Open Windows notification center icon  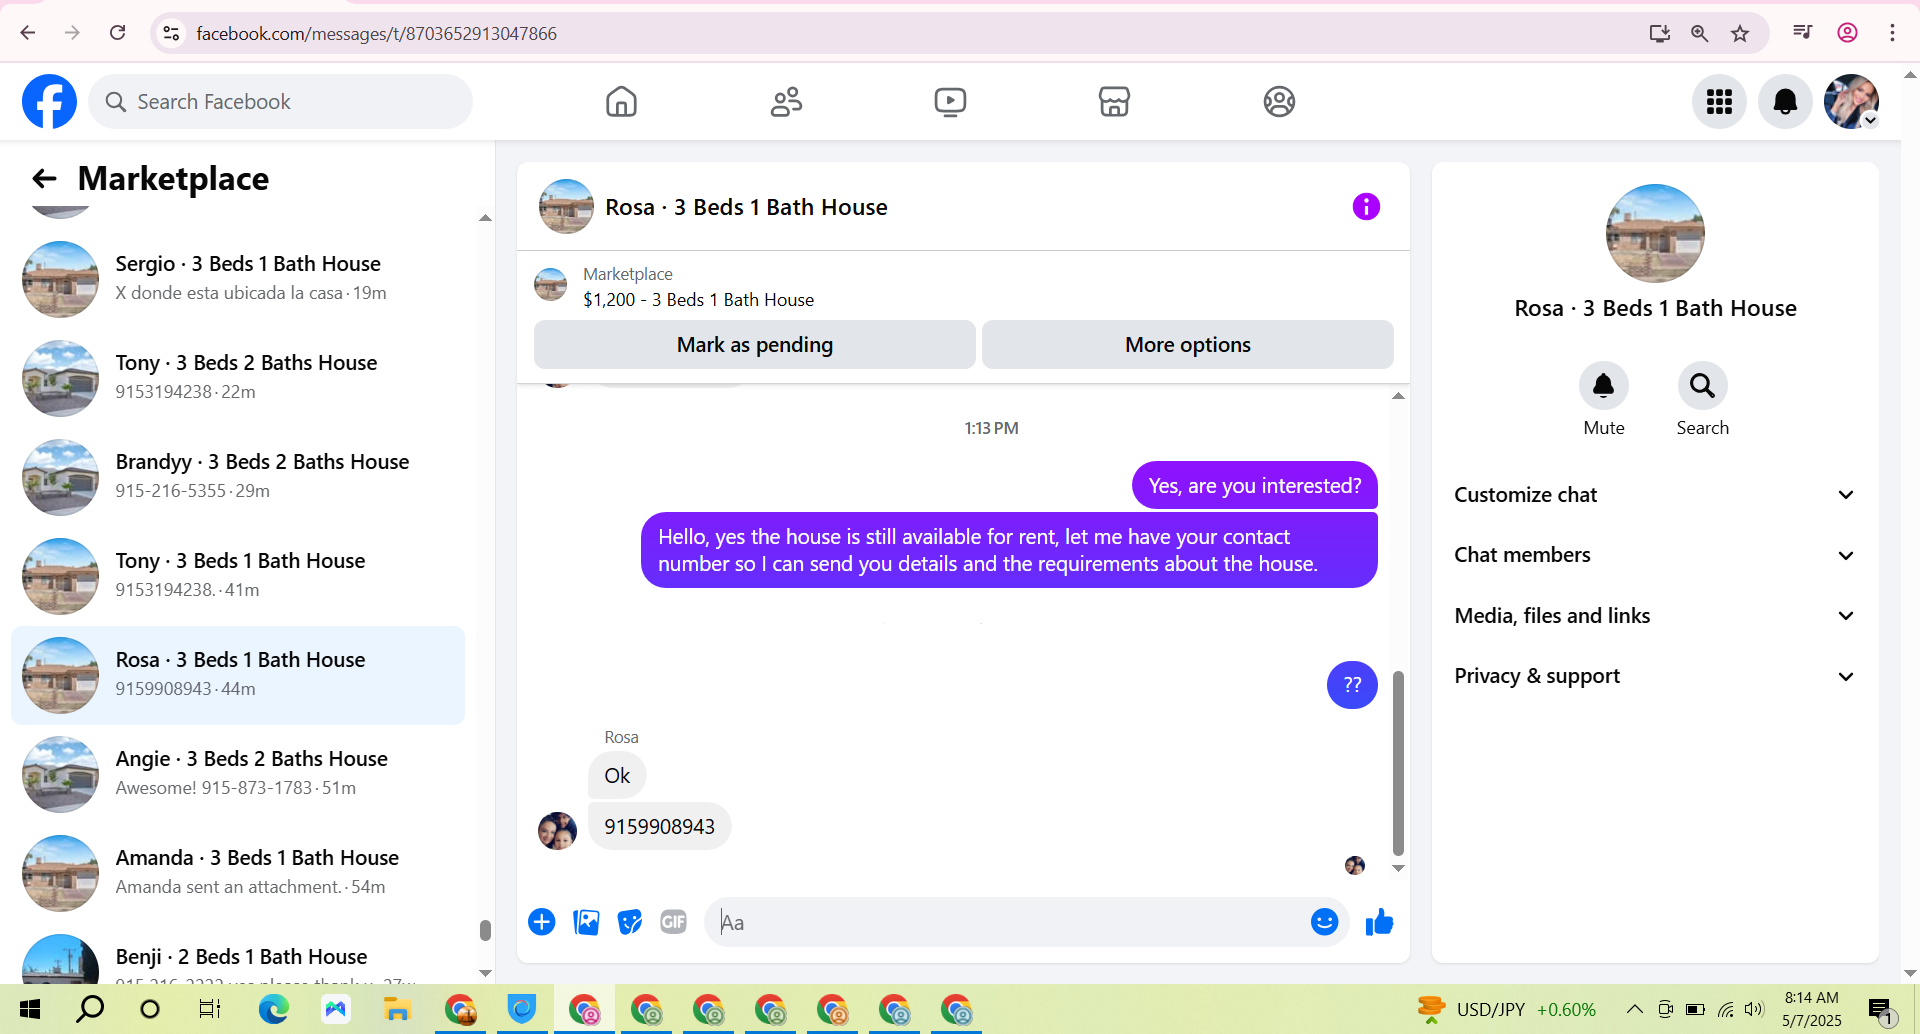1881,1010
